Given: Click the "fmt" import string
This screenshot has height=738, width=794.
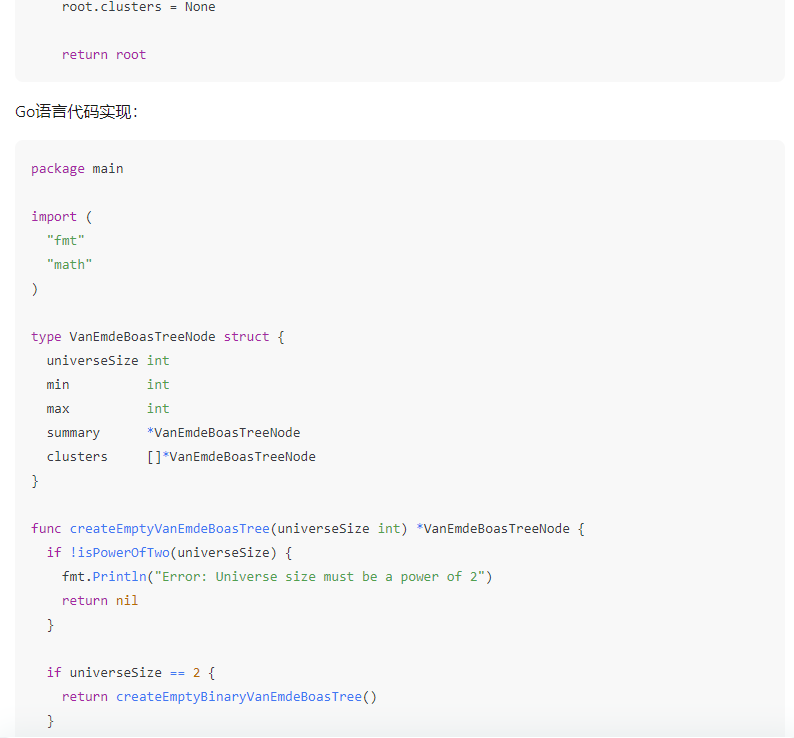Looking at the screenshot, I should (66, 241).
